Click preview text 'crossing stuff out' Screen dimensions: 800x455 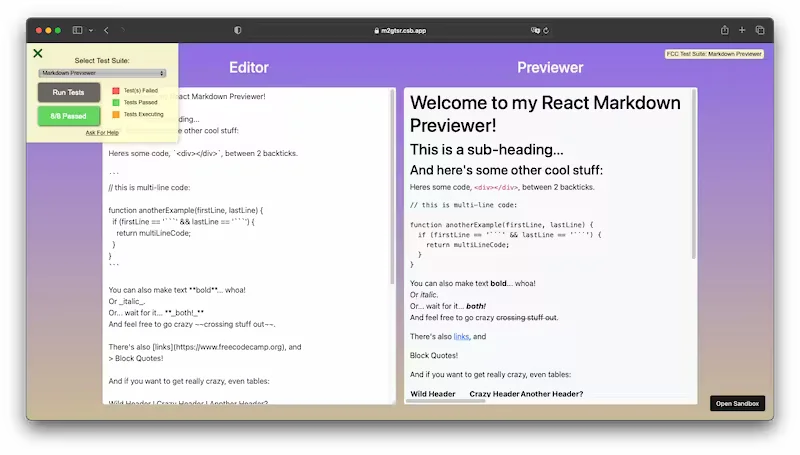(x=526, y=318)
